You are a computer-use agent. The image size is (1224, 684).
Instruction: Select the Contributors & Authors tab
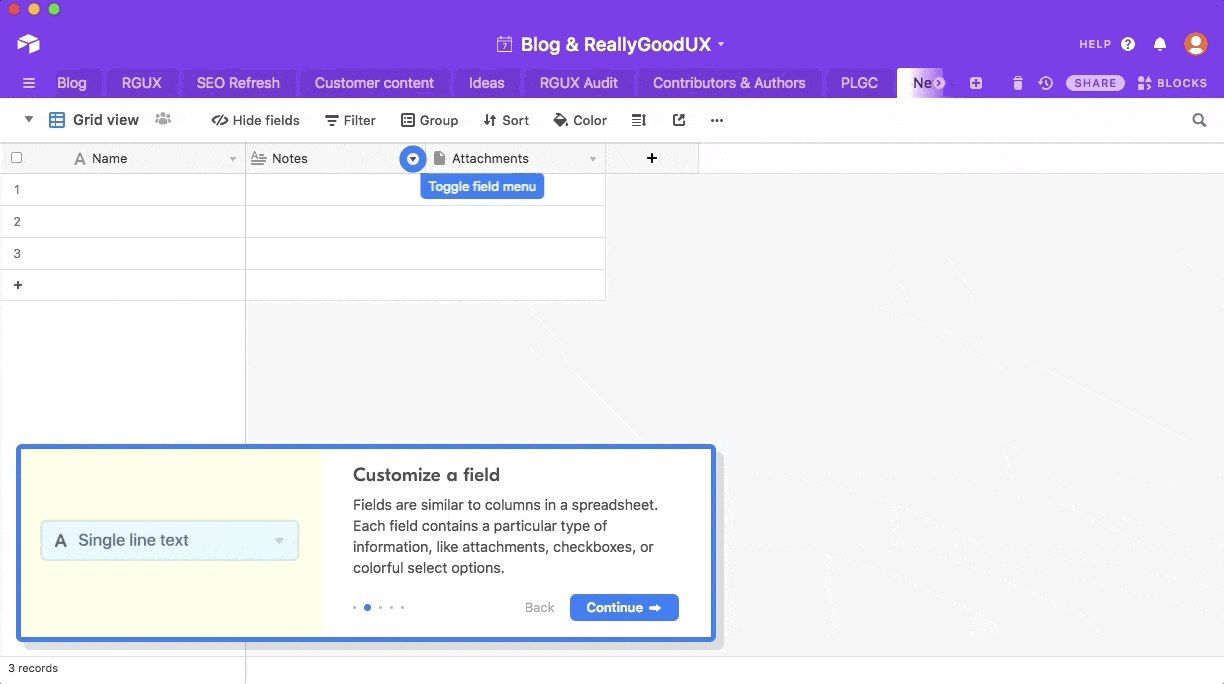(729, 83)
